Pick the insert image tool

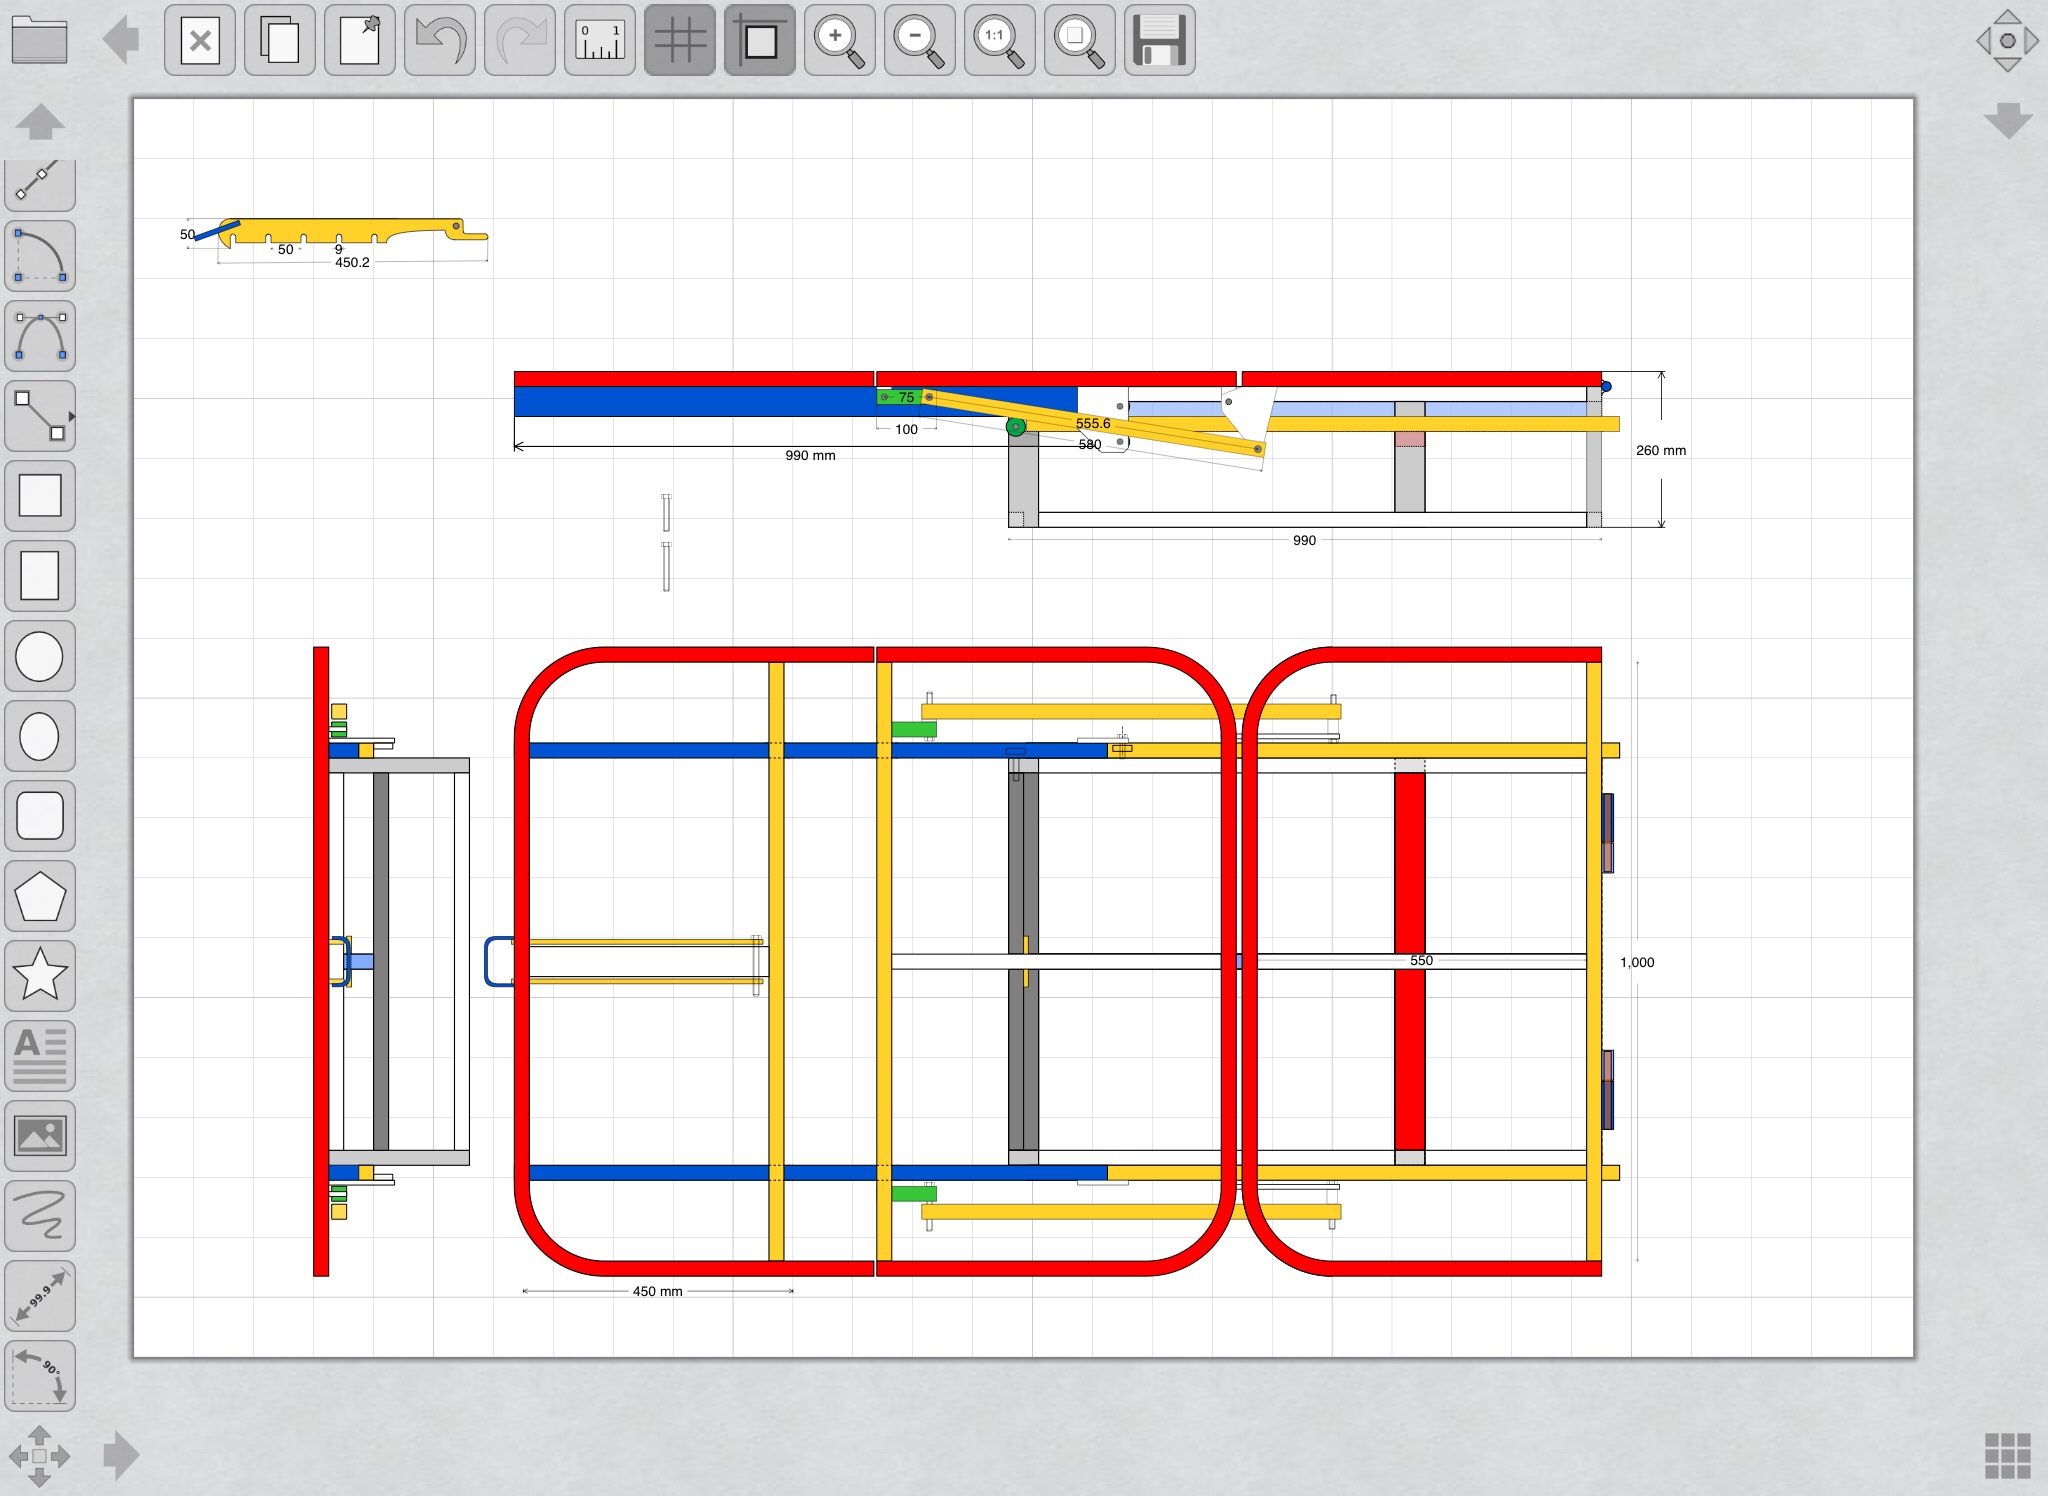click(x=40, y=1136)
